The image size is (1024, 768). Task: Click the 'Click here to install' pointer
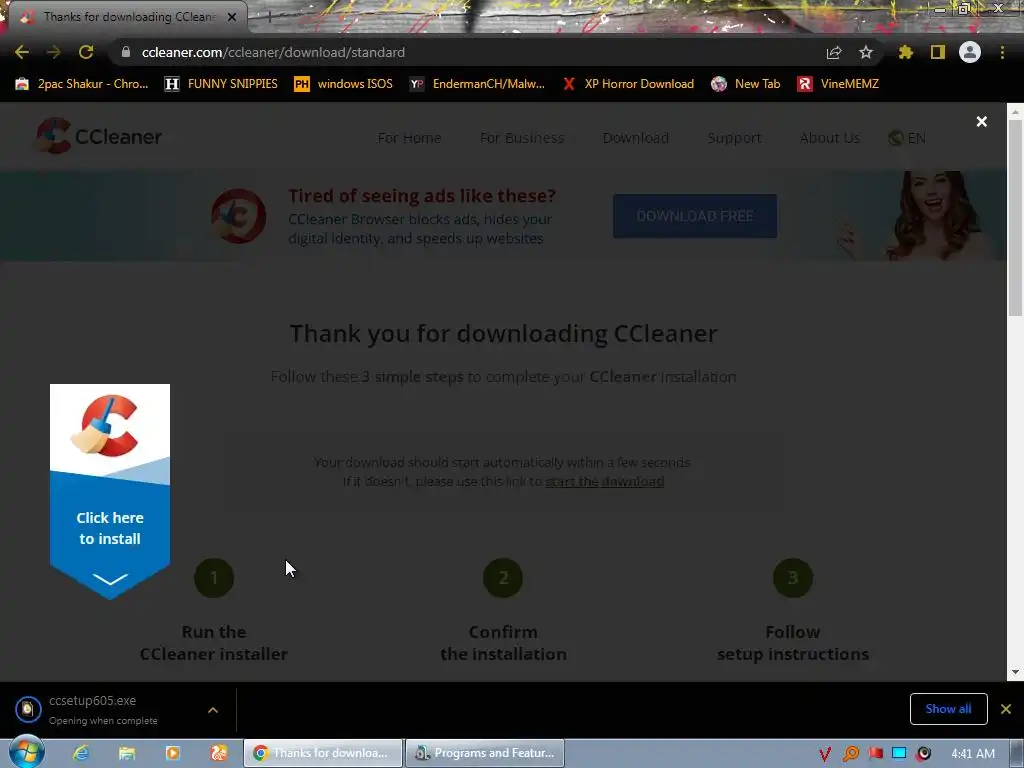click(x=110, y=491)
